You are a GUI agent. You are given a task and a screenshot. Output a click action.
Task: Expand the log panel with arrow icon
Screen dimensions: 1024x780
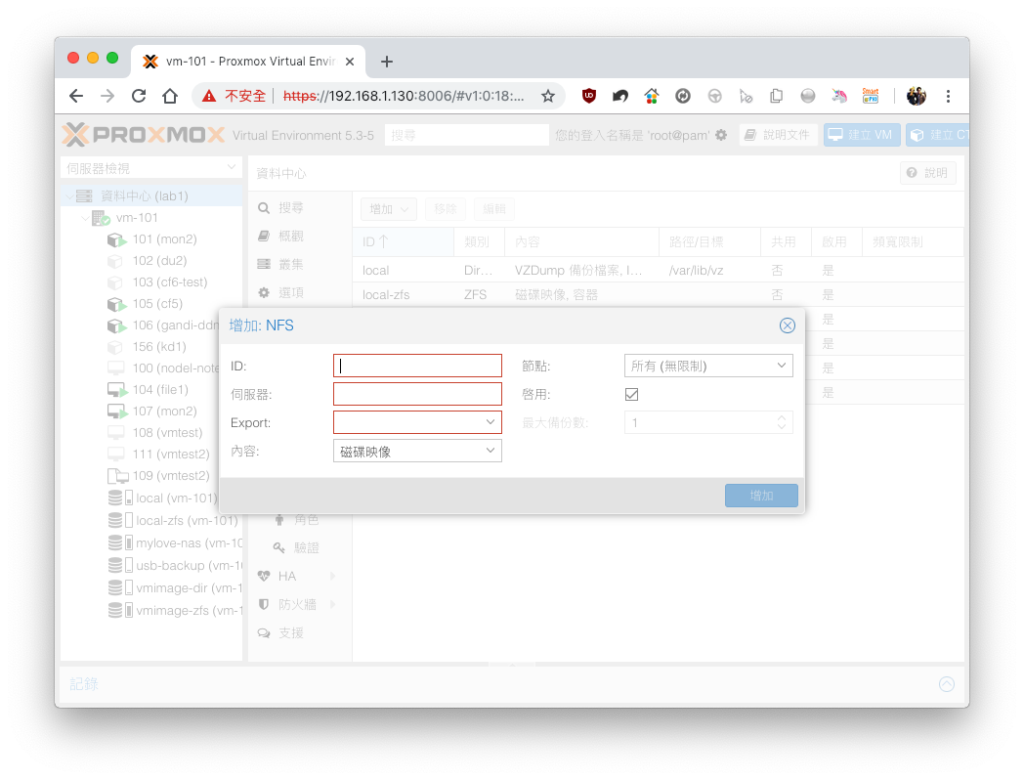click(x=946, y=684)
